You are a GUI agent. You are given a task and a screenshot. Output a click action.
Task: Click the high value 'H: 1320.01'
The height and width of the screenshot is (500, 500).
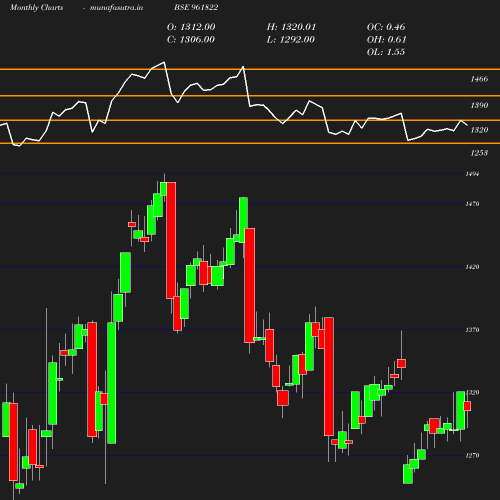coord(291,27)
